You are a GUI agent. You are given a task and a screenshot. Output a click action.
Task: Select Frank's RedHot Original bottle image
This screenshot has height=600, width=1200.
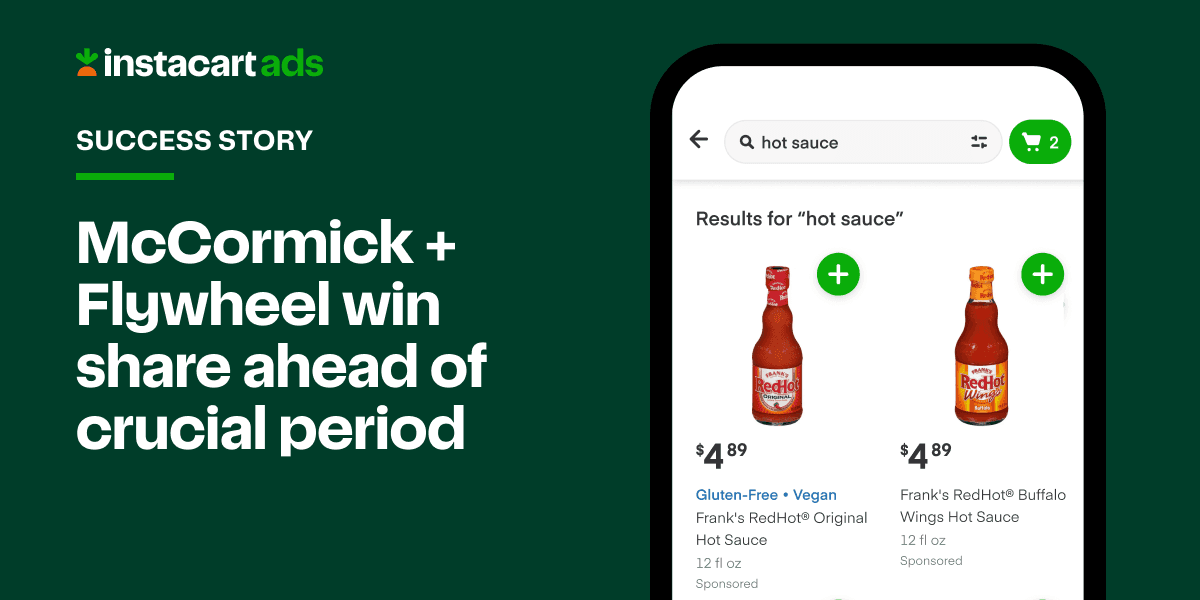tap(779, 345)
